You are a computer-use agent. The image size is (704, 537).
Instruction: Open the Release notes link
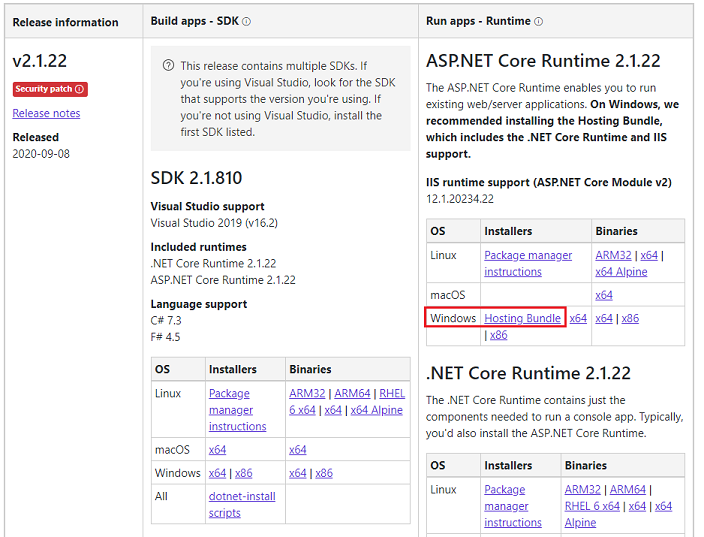click(46, 113)
